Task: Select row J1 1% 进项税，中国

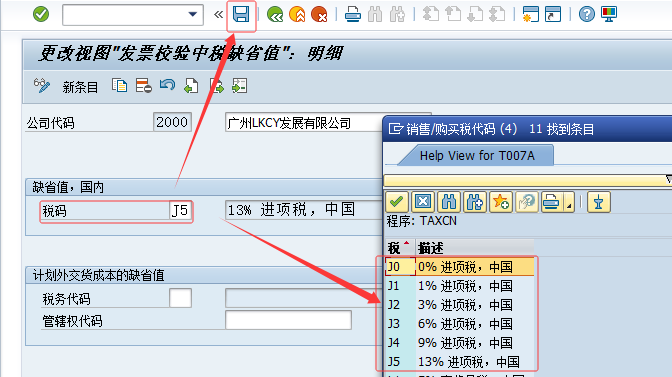Action: point(459,286)
